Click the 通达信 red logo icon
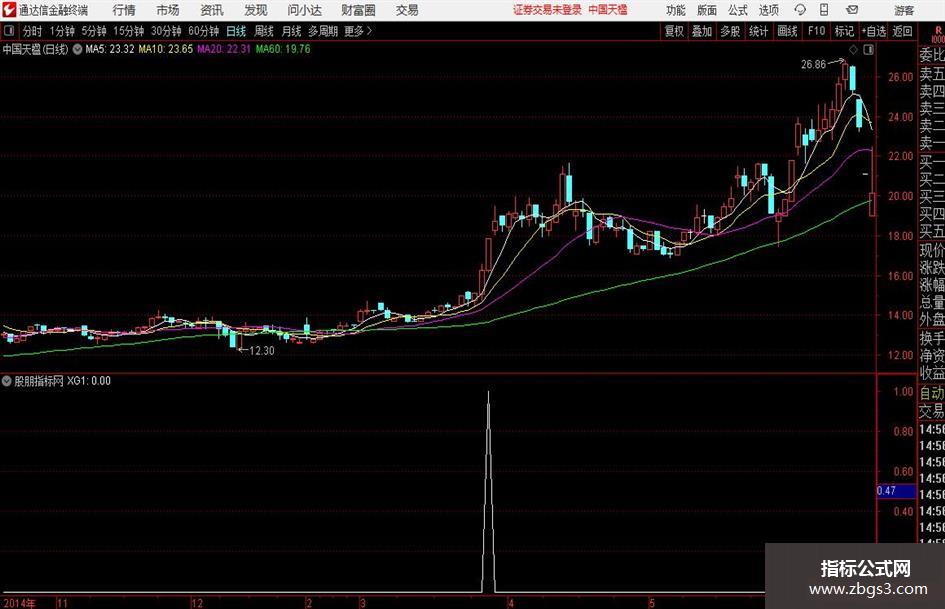Screen dimensions: 945x609 (9, 10)
